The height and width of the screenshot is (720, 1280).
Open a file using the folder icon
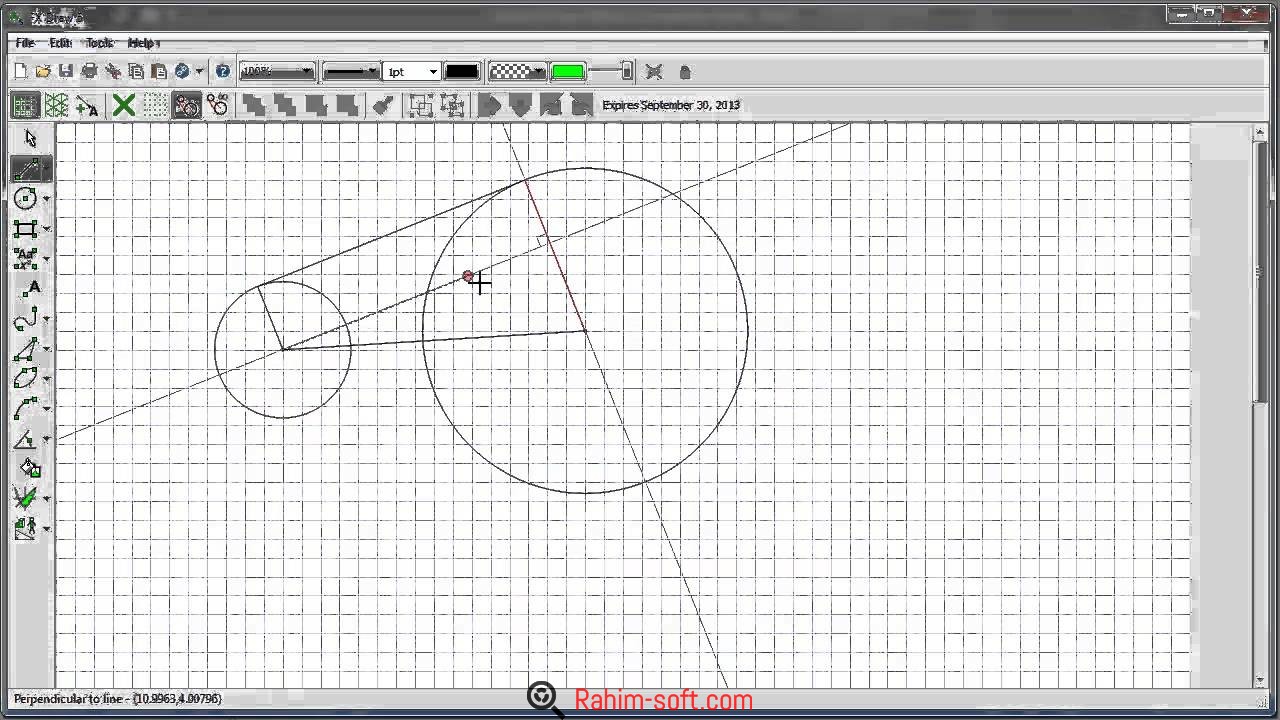coord(43,72)
